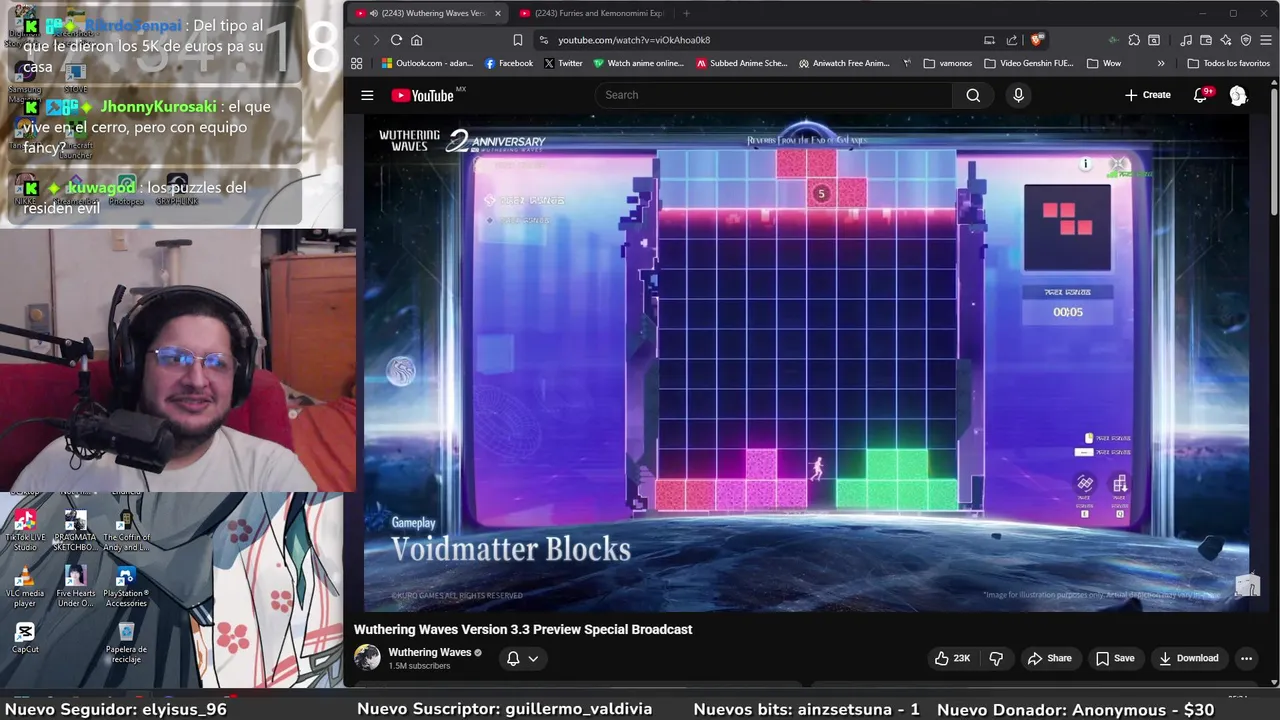Open the bookmarks apps grid icon
This screenshot has height=720, width=1280.
356,63
